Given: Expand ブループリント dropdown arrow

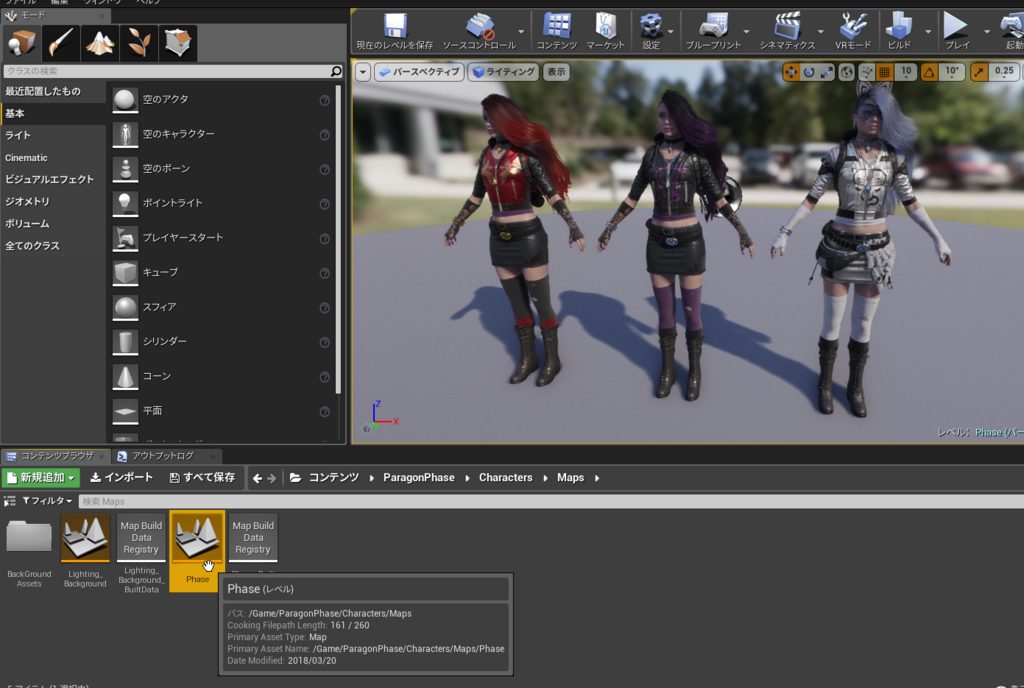Looking at the screenshot, I should (x=746, y=31).
